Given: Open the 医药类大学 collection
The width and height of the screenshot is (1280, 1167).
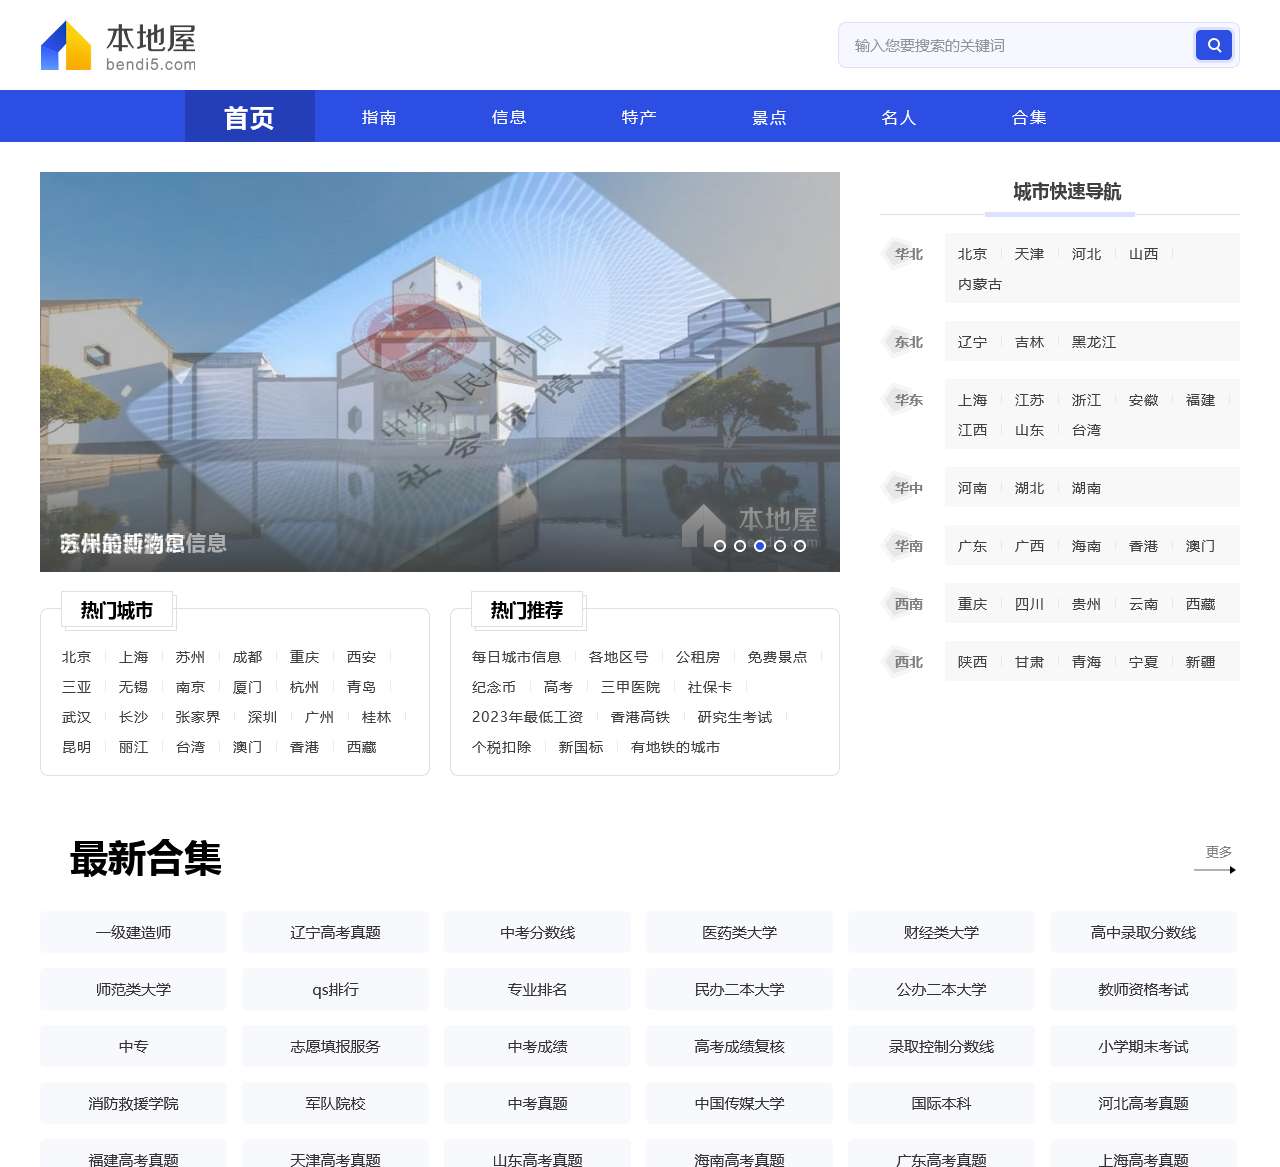Looking at the screenshot, I should point(739,932).
